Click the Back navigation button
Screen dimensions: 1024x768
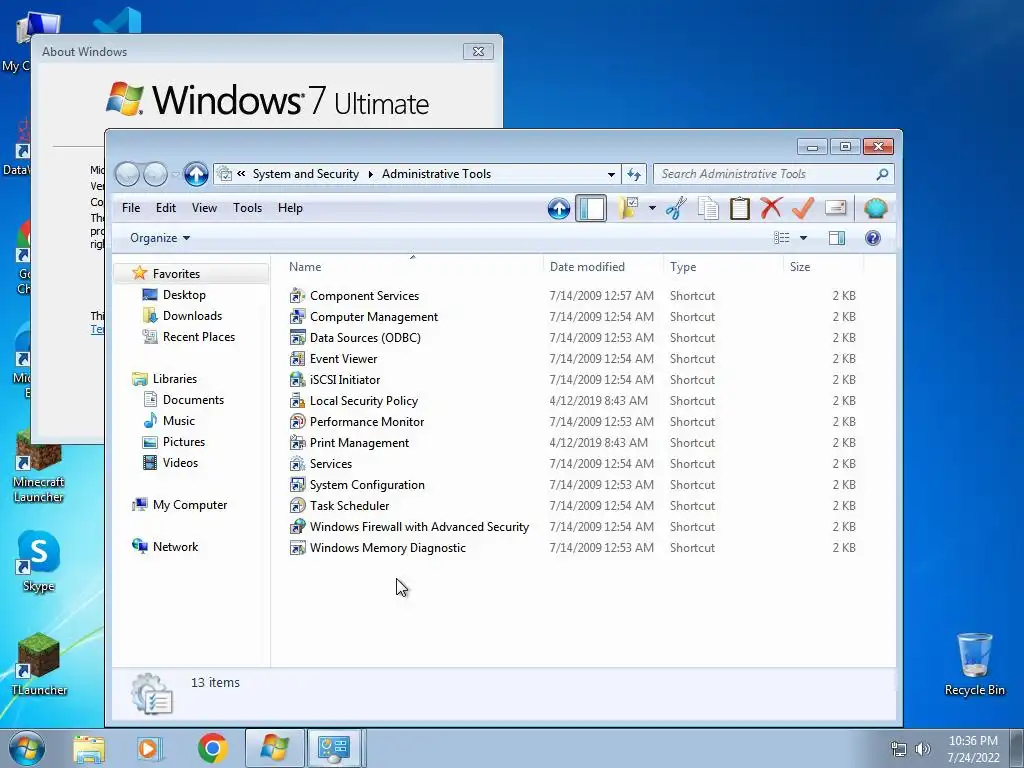click(127, 174)
